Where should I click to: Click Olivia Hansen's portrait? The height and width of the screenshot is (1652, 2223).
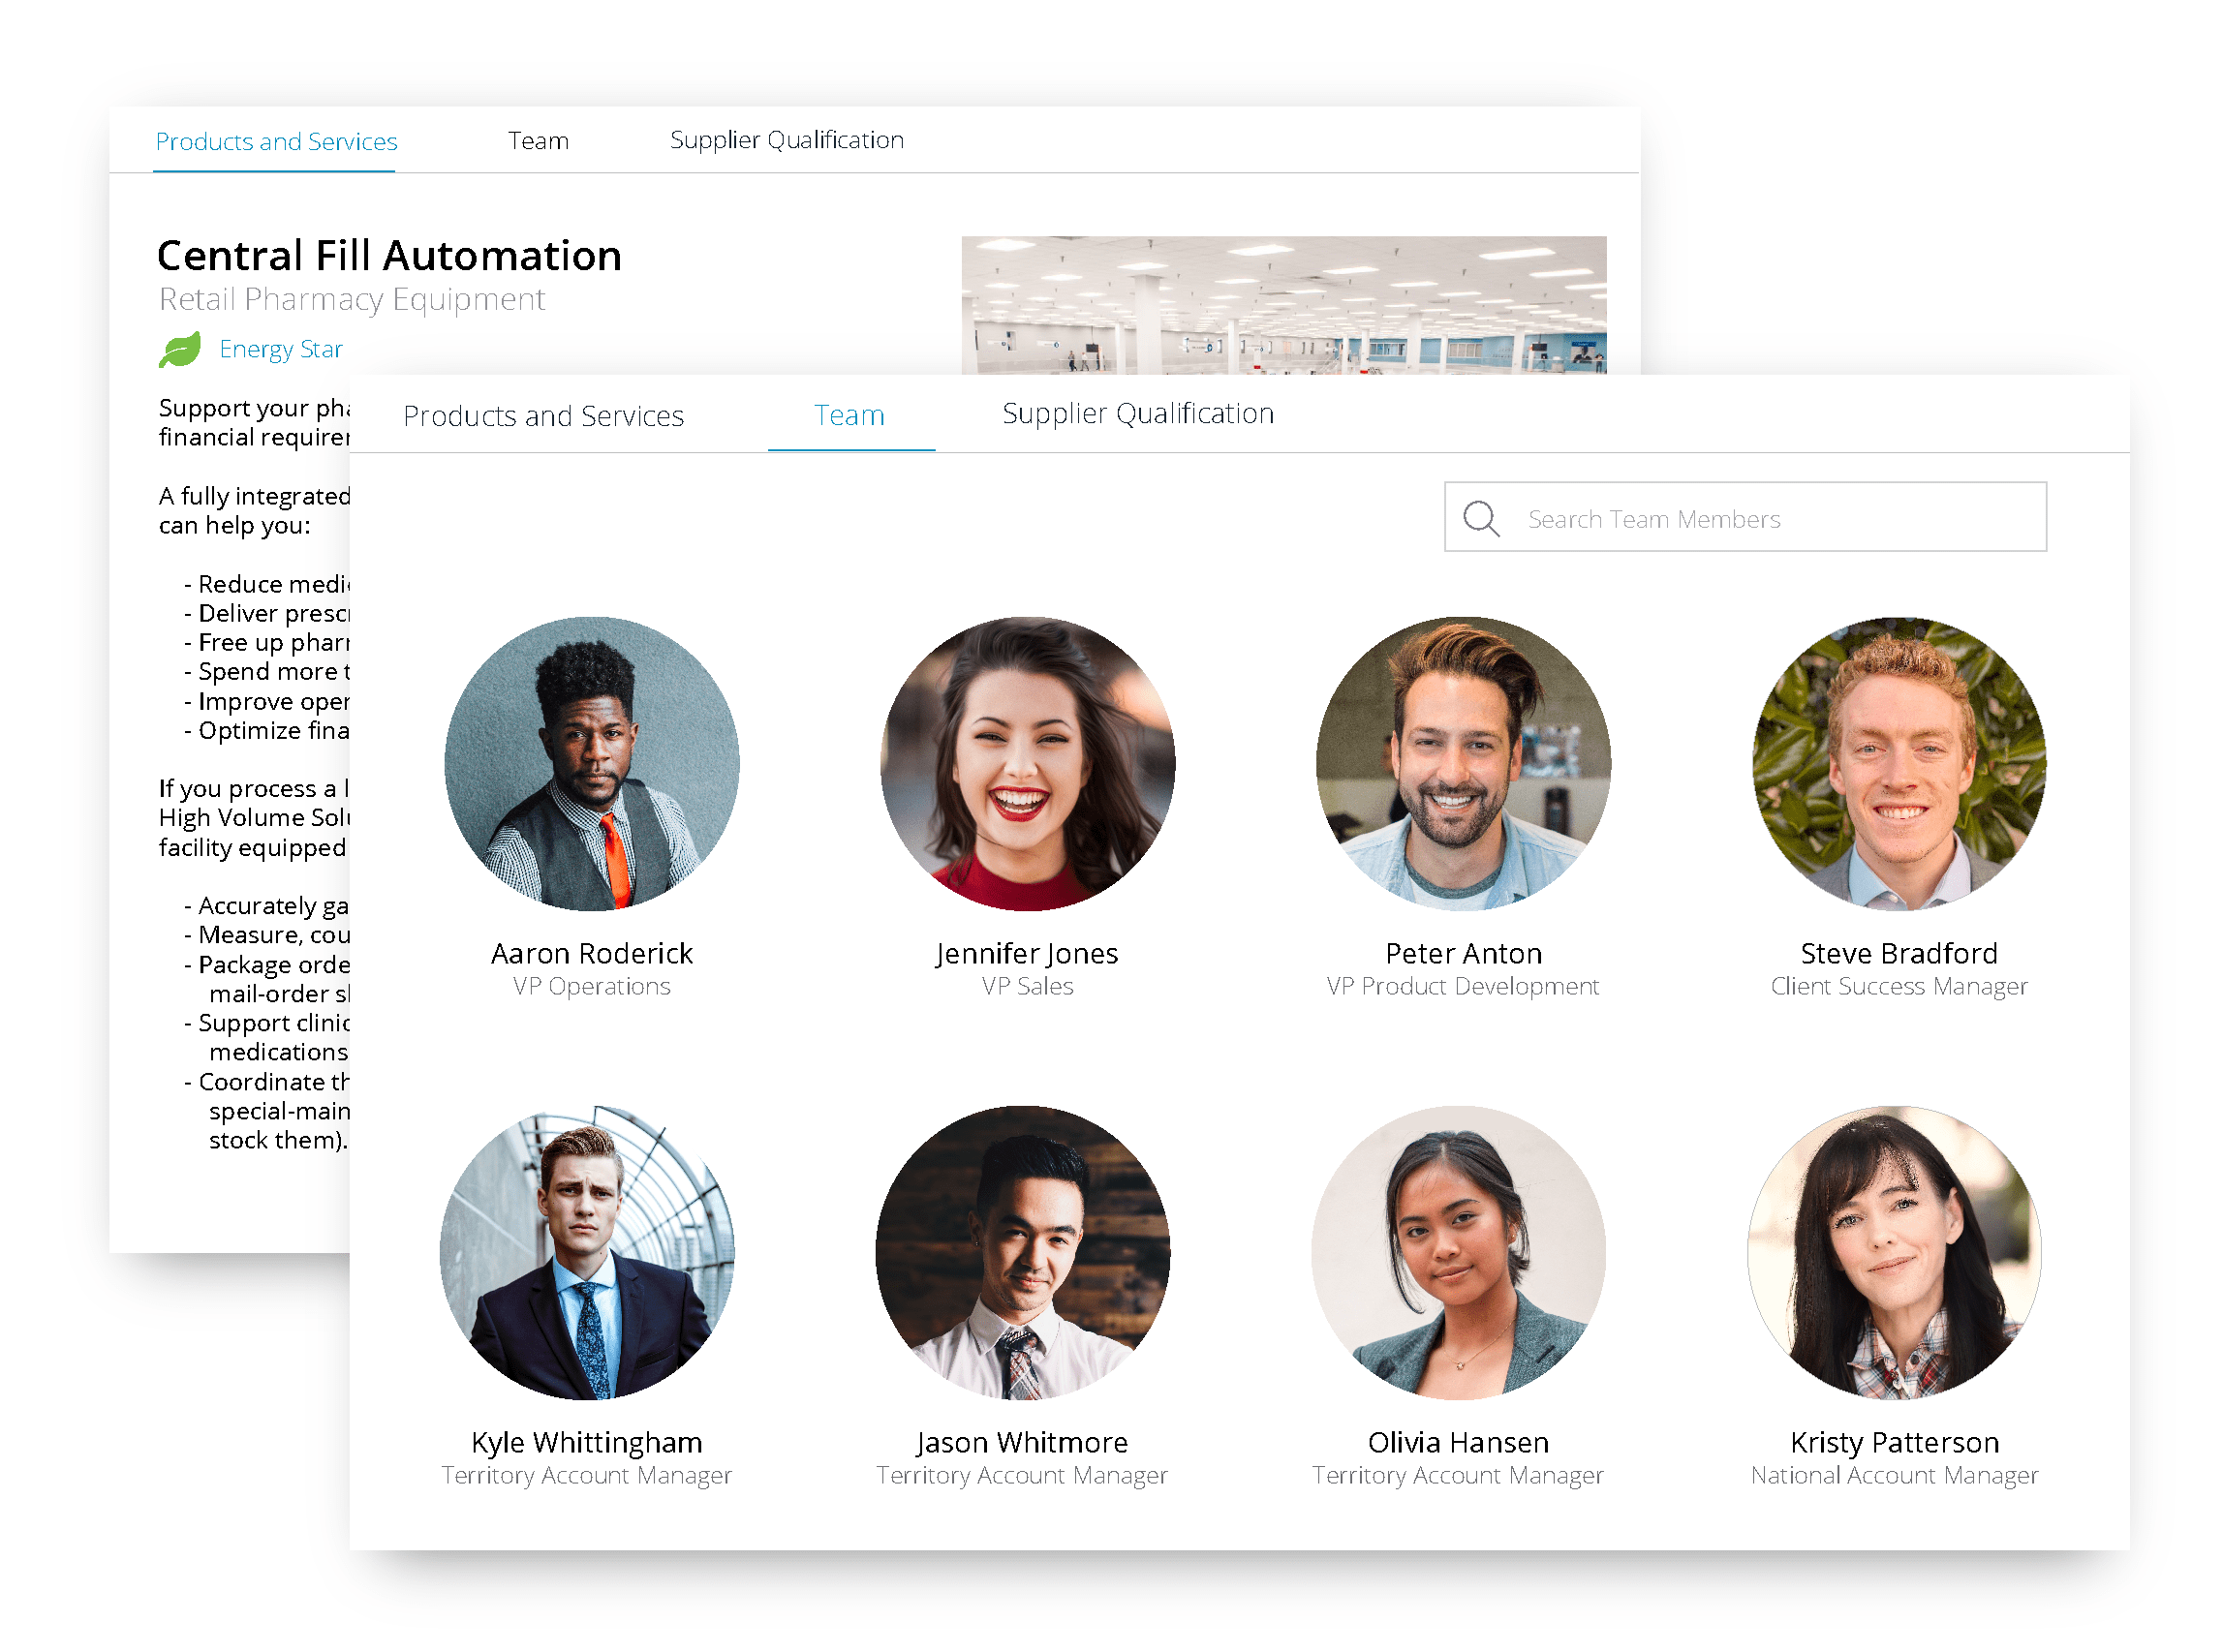[1458, 1251]
